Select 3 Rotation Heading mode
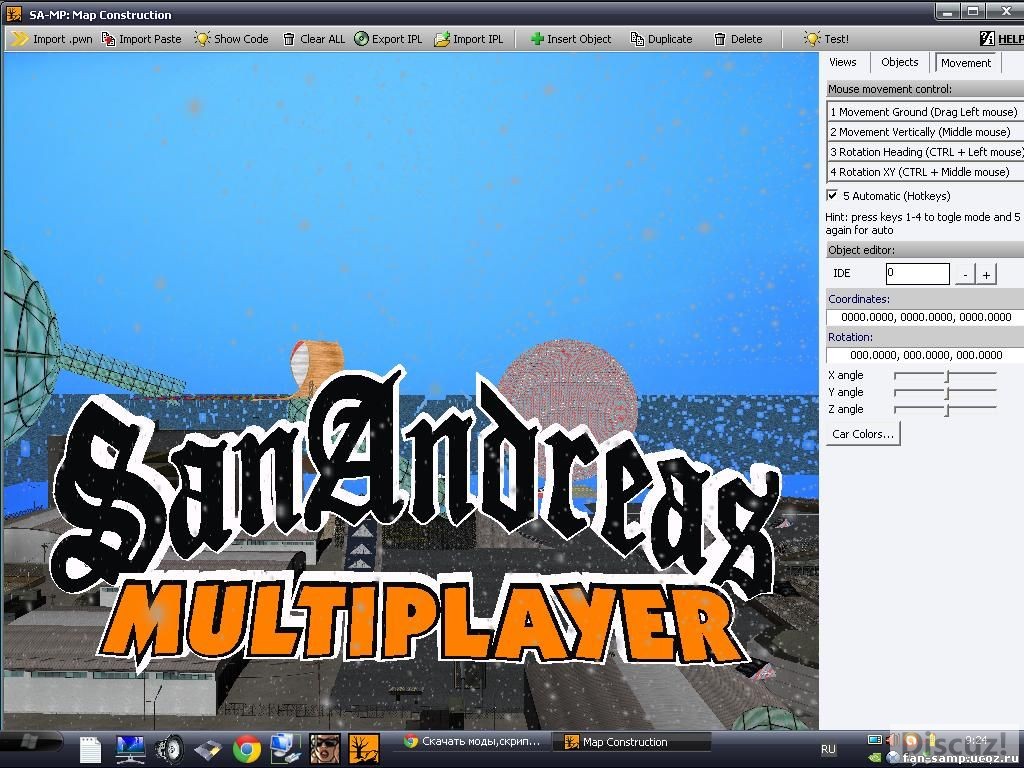The image size is (1024, 768). pos(924,152)
